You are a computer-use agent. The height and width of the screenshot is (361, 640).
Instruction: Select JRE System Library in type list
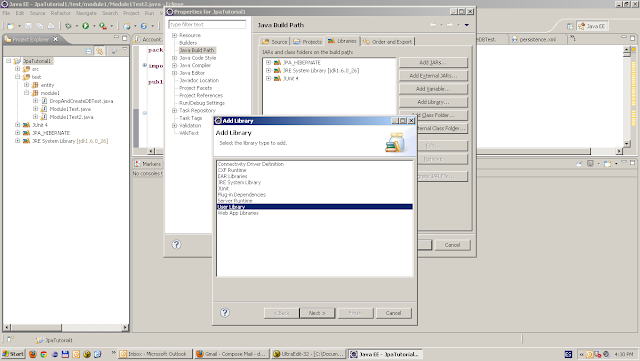point(315,183)
